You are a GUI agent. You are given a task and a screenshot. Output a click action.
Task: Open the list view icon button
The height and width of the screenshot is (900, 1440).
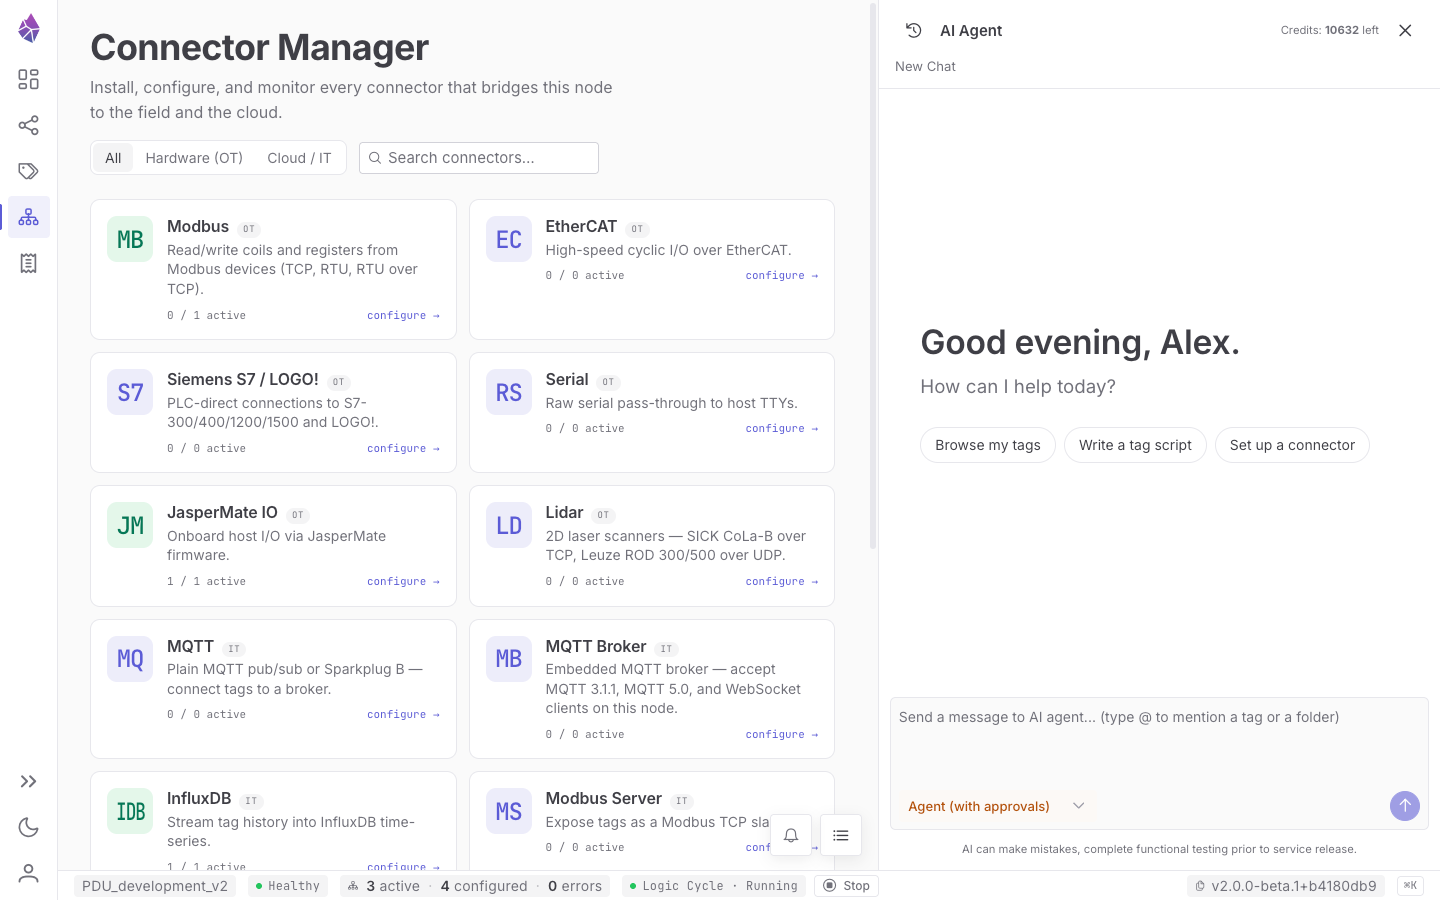(841, 835)
